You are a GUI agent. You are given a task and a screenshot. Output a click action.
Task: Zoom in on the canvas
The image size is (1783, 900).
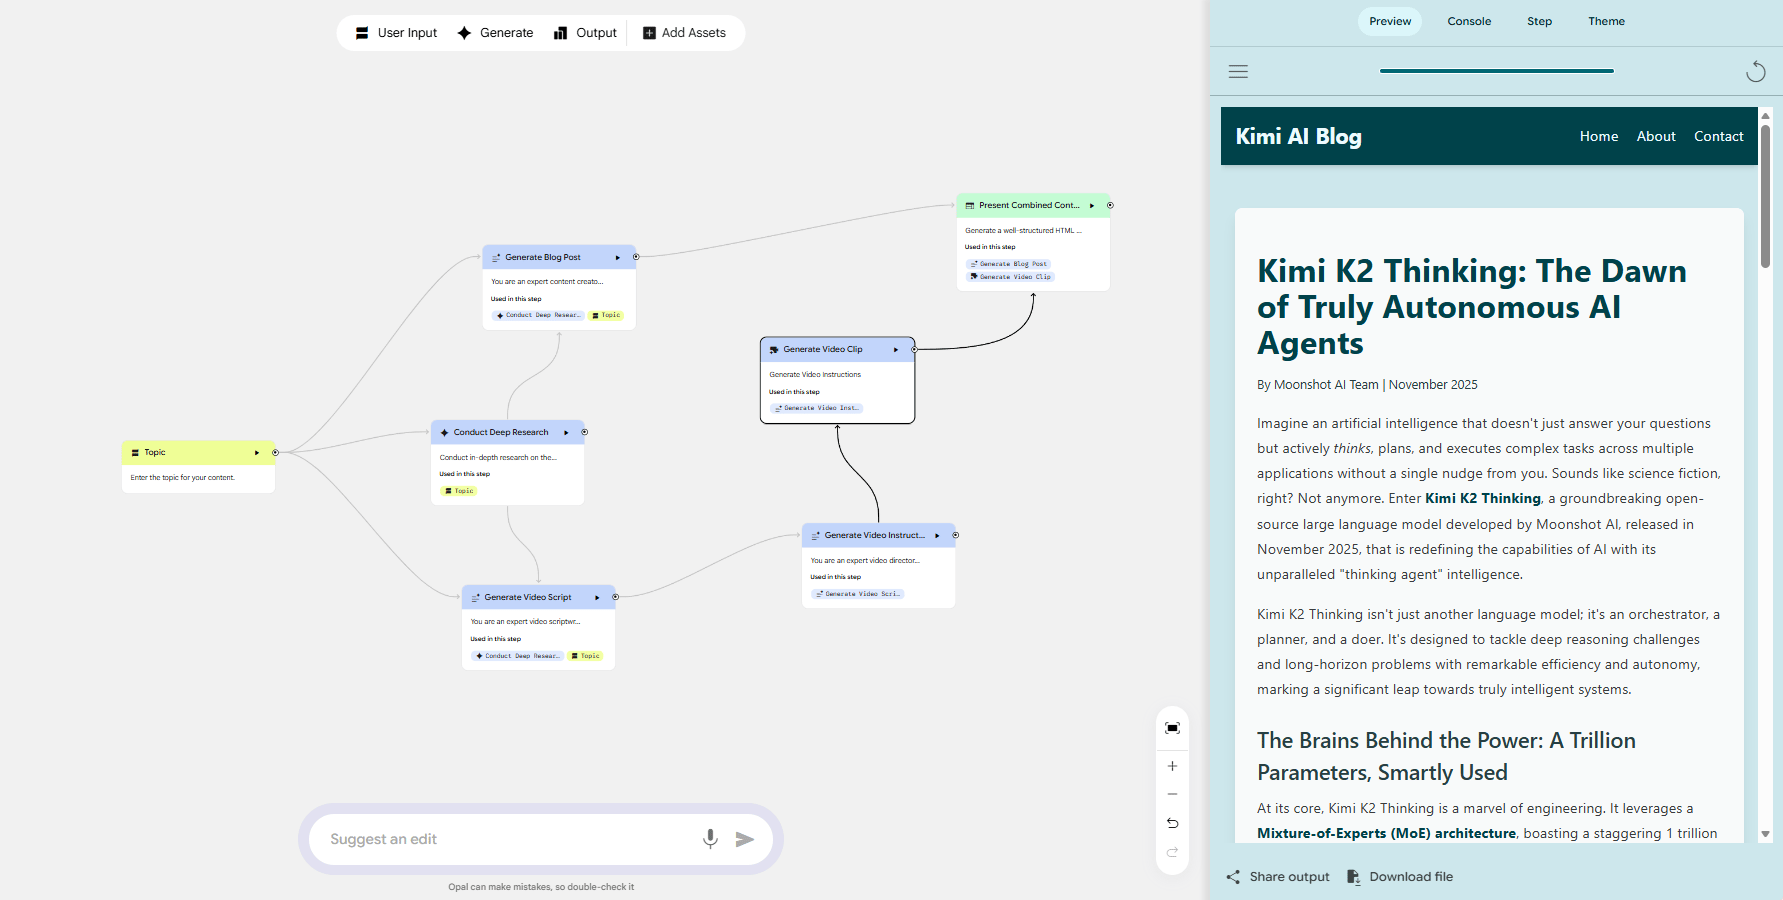(x=1173, y=766)
